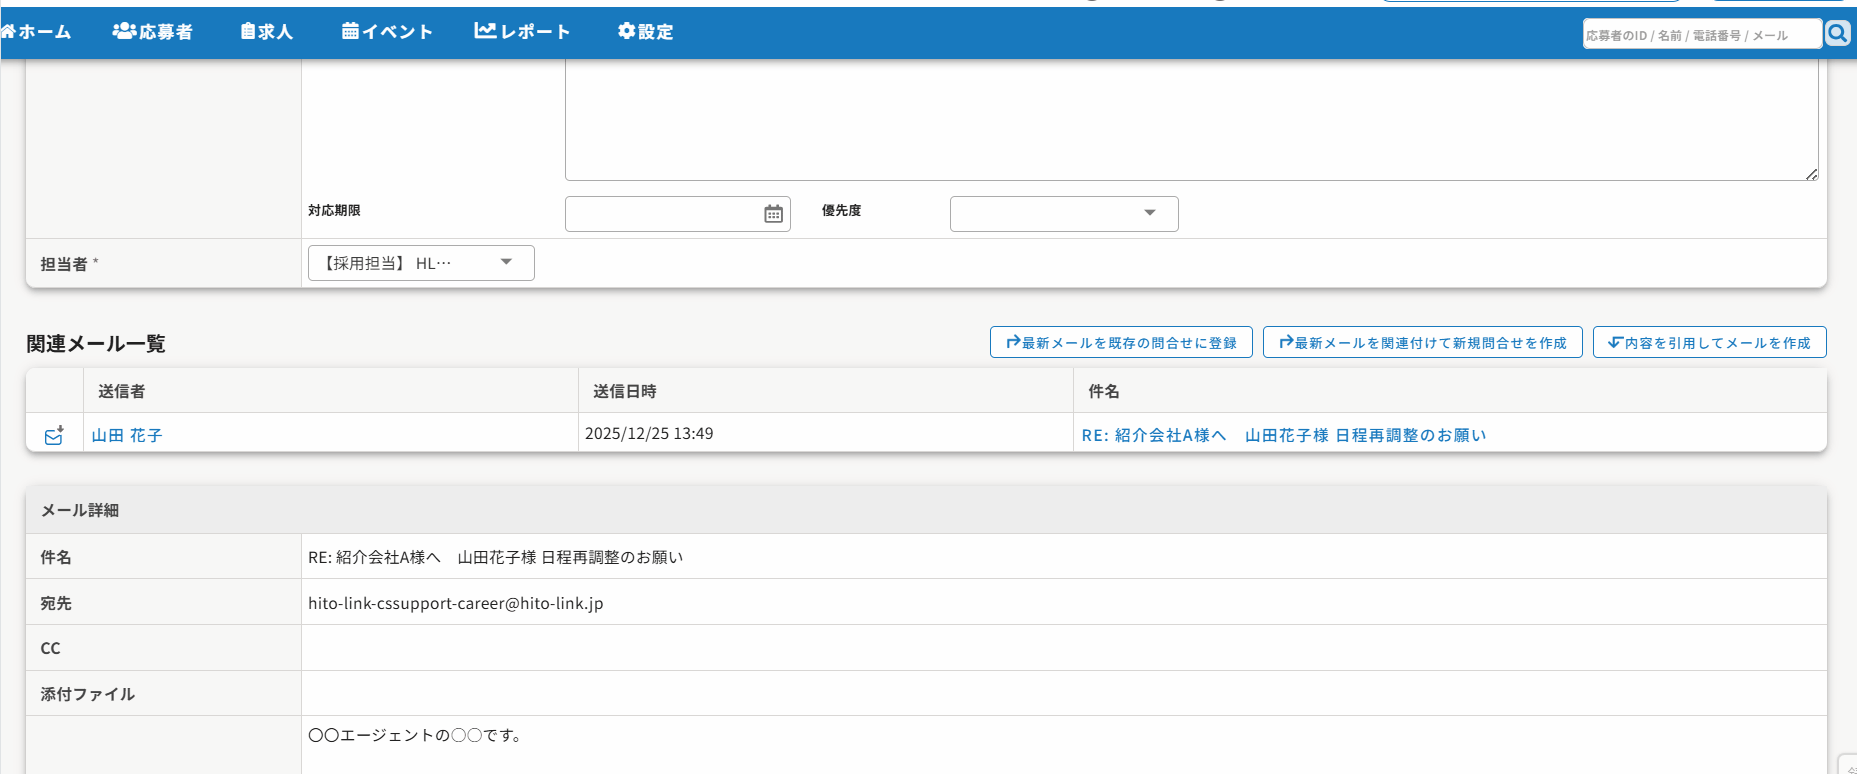
Task: Click inside the large text area
Action: [x=1190, y=120]
